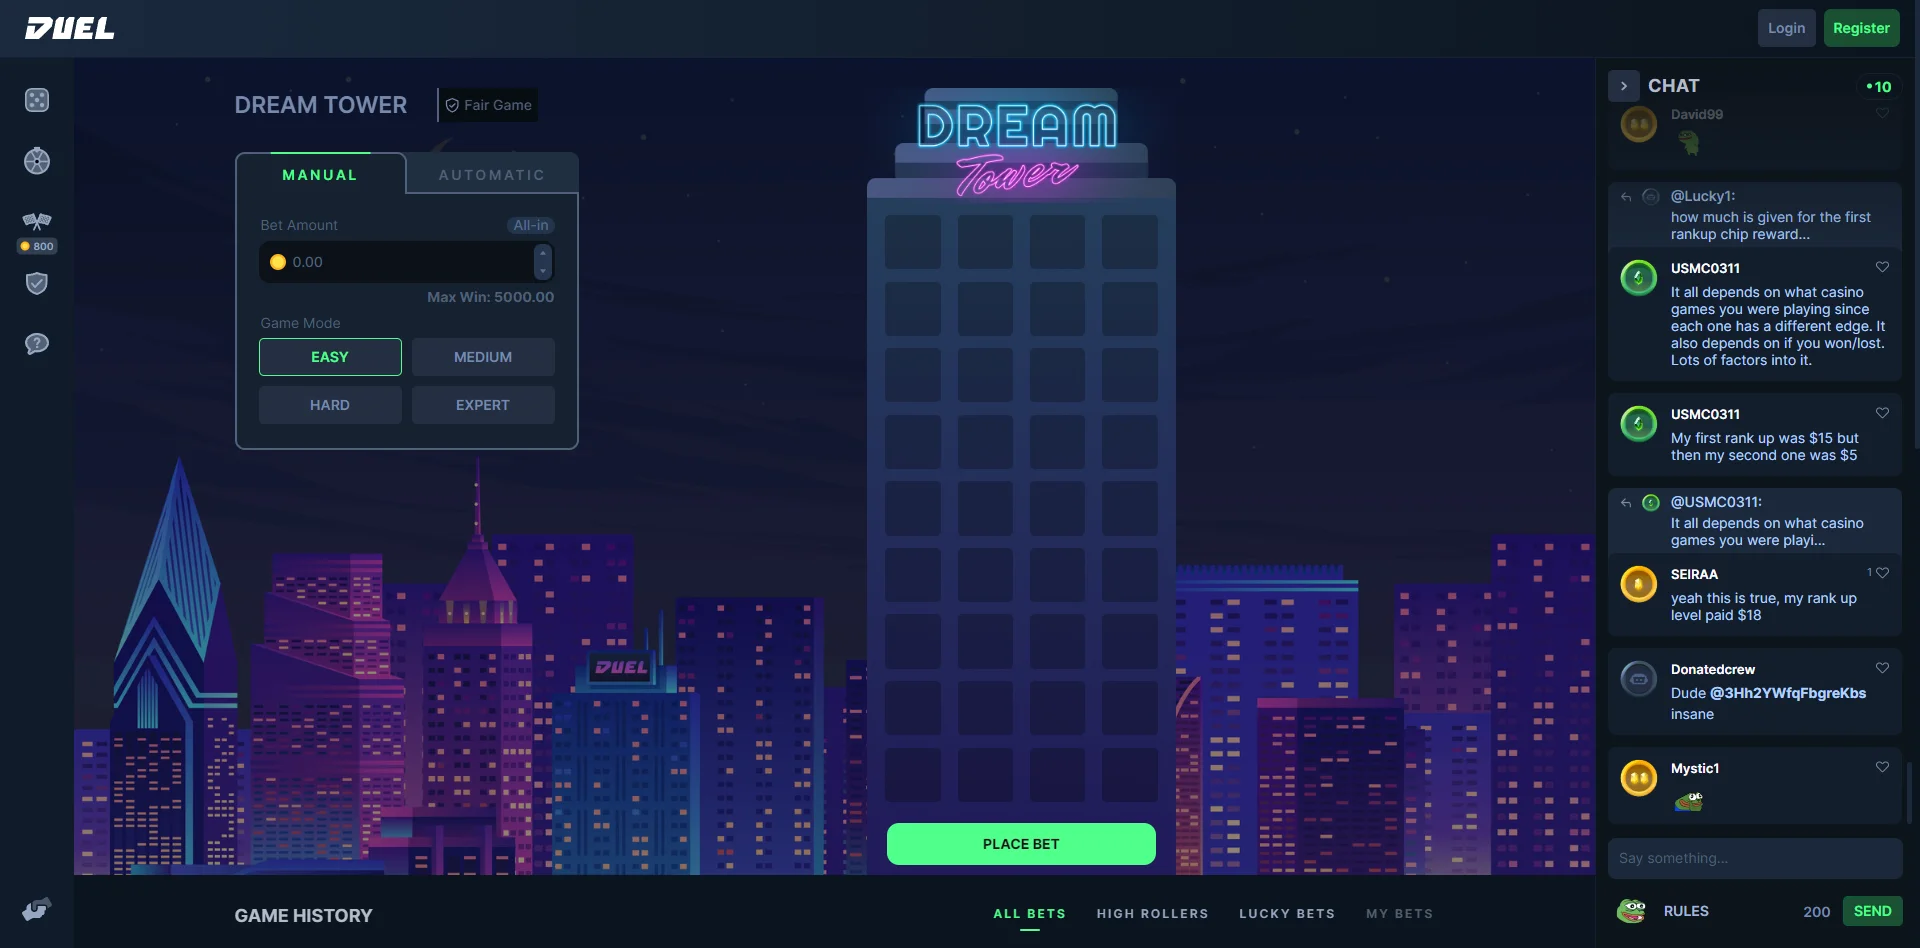Viewport: 1920px width, 948px height.
Task: Open the checkered race flags icon
Action: pyautogui.click(x=37, y=221)
